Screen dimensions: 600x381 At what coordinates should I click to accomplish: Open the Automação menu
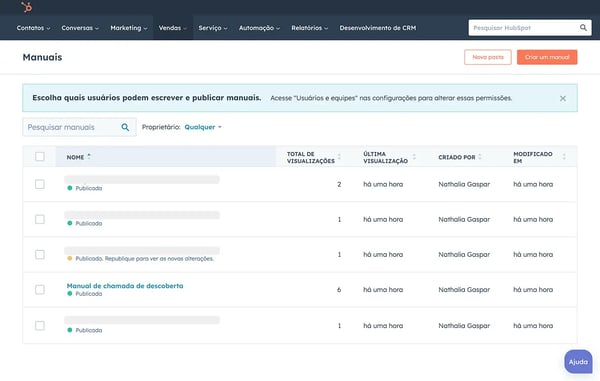pos(259,28)
